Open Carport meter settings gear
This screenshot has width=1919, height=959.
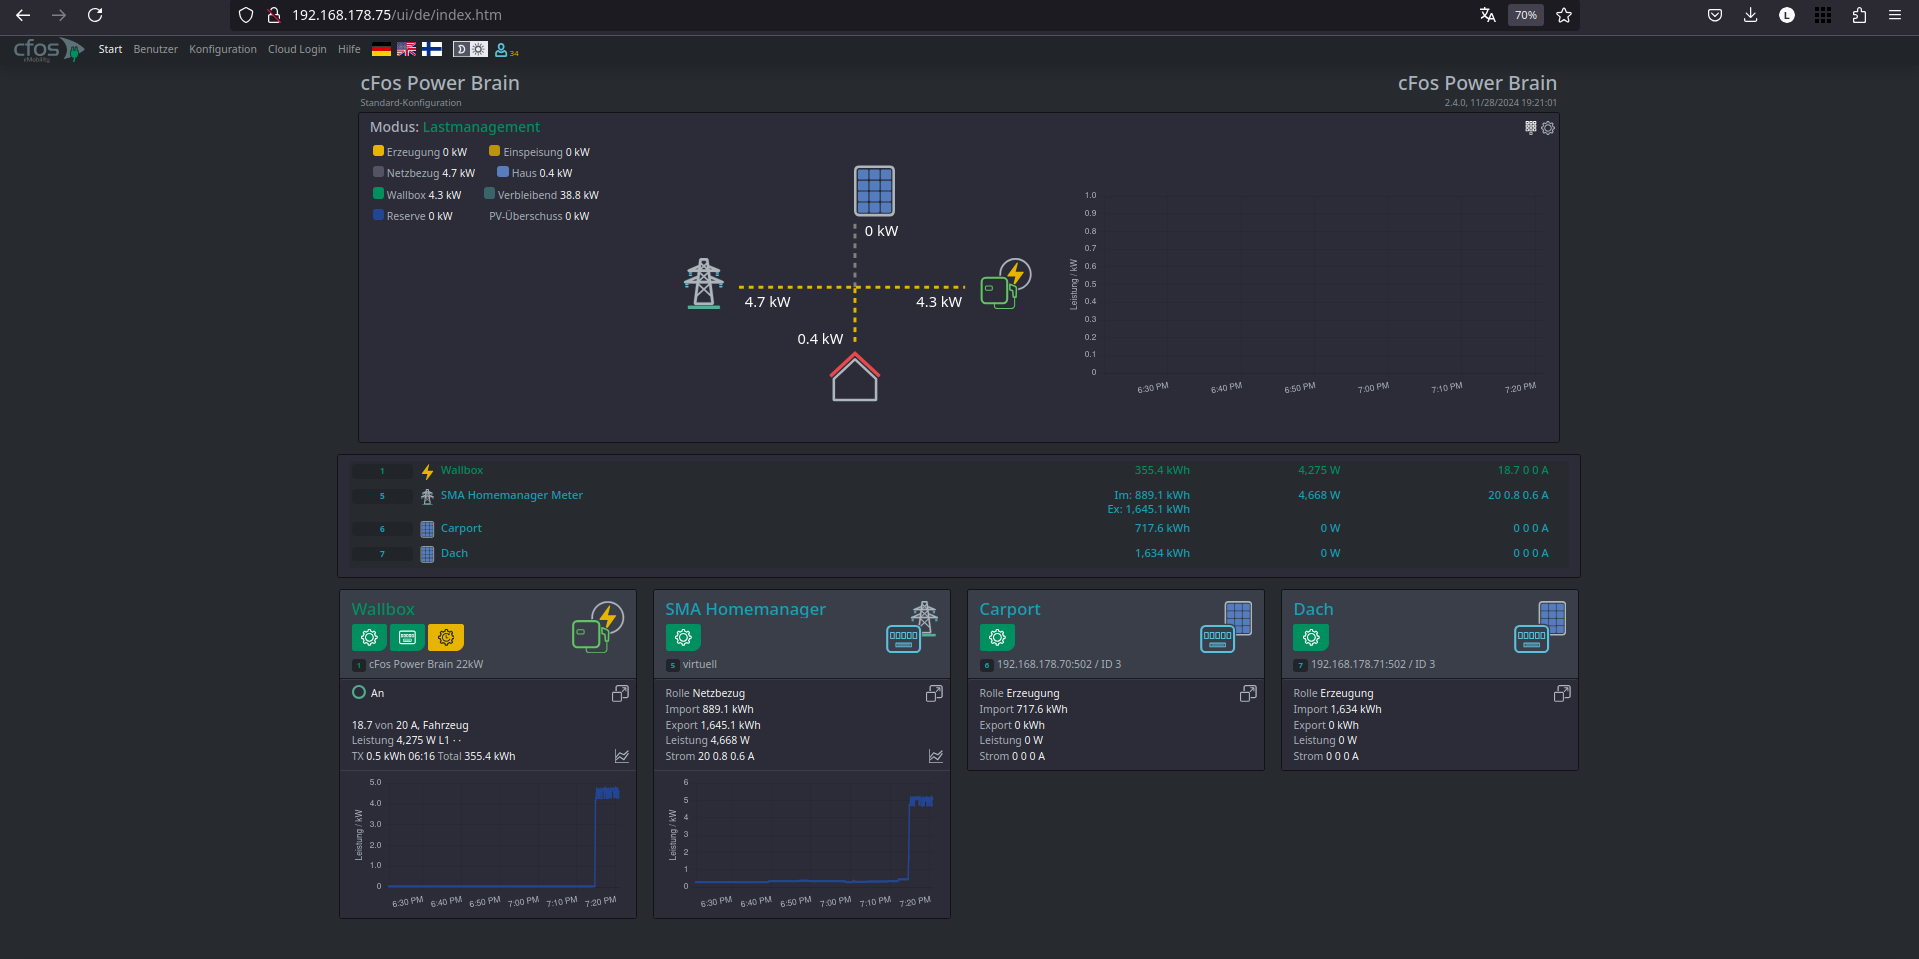click(997, 637)
